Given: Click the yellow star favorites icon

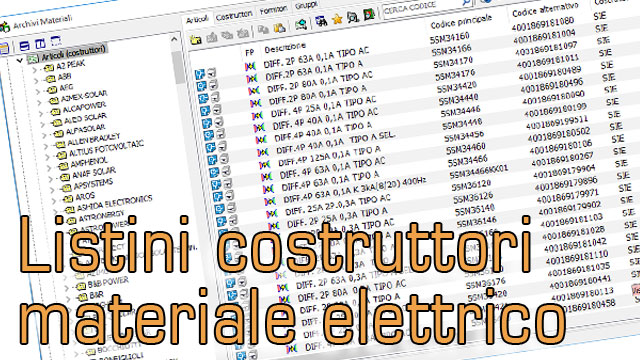Looking at the screenshot, I should coord(337,19).
